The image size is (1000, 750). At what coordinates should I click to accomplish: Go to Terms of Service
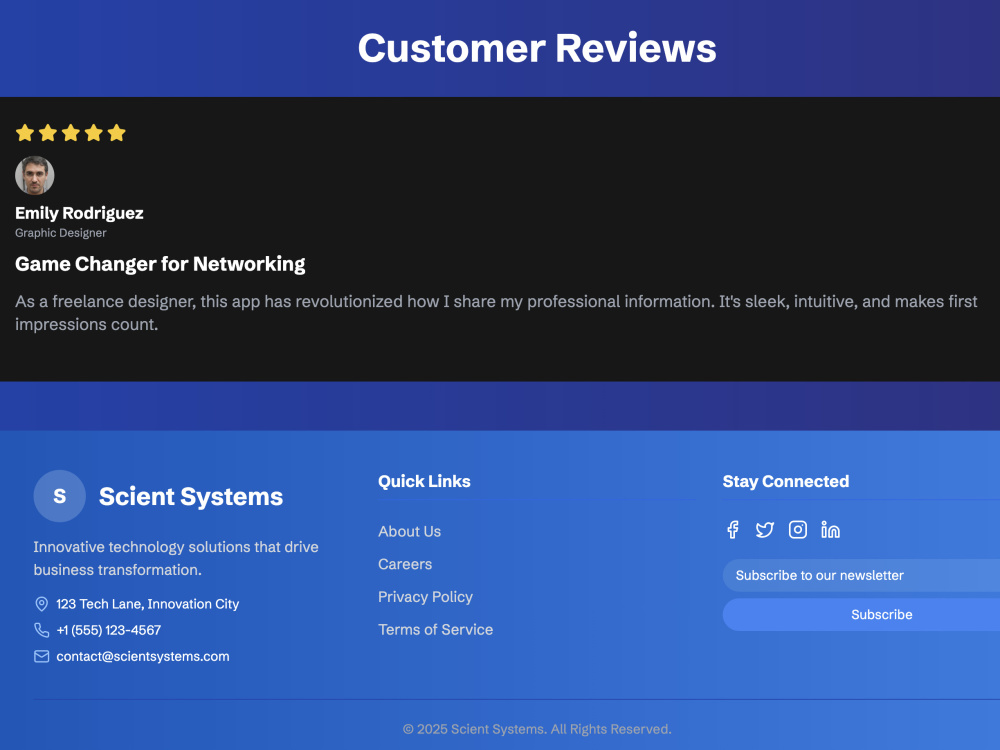pyautogui.click(x=436, y=629)
